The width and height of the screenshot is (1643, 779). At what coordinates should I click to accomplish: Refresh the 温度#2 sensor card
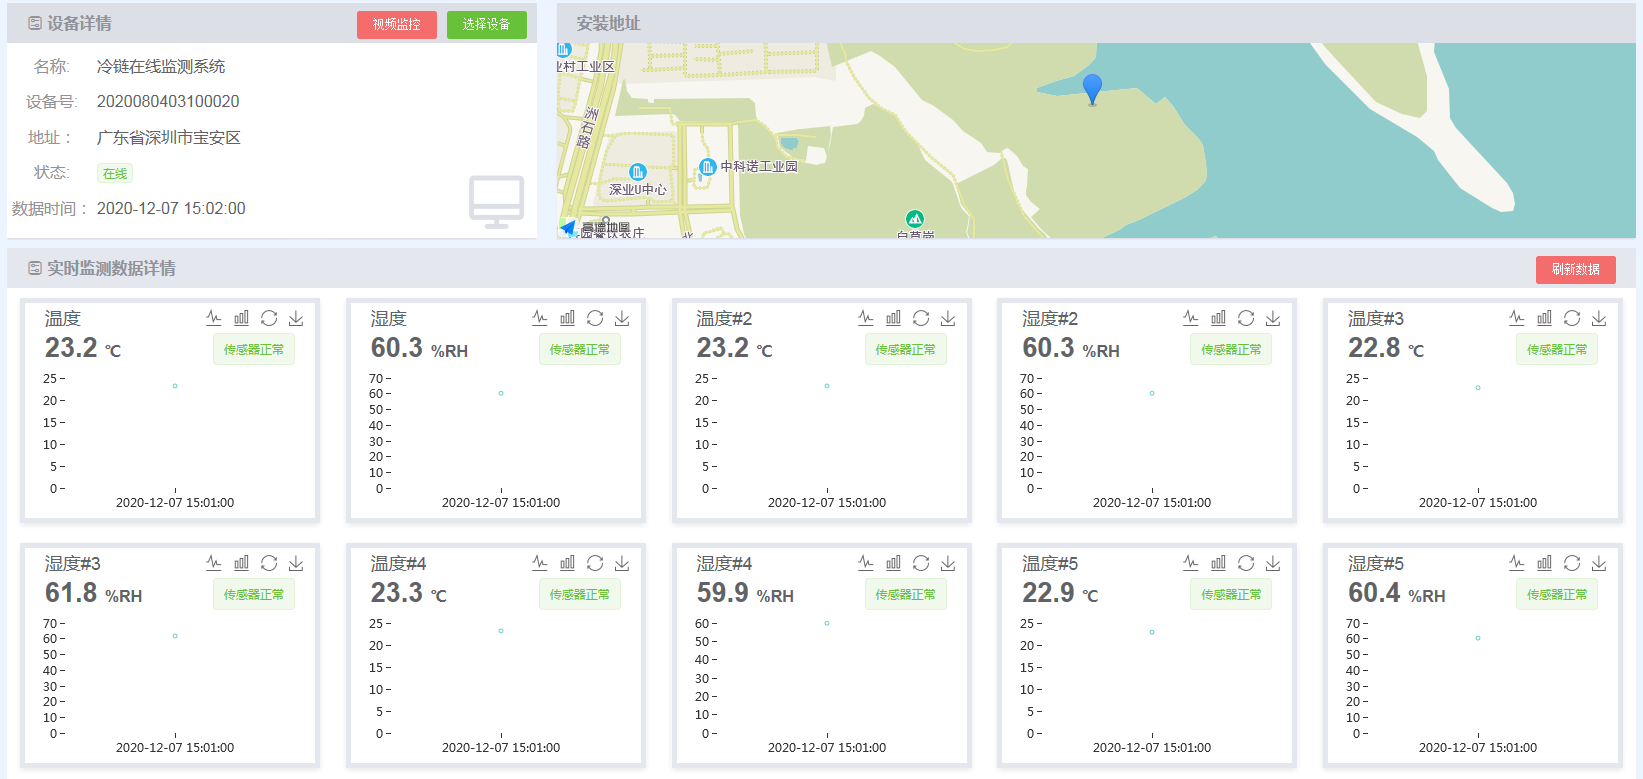[x=921, y=318]
